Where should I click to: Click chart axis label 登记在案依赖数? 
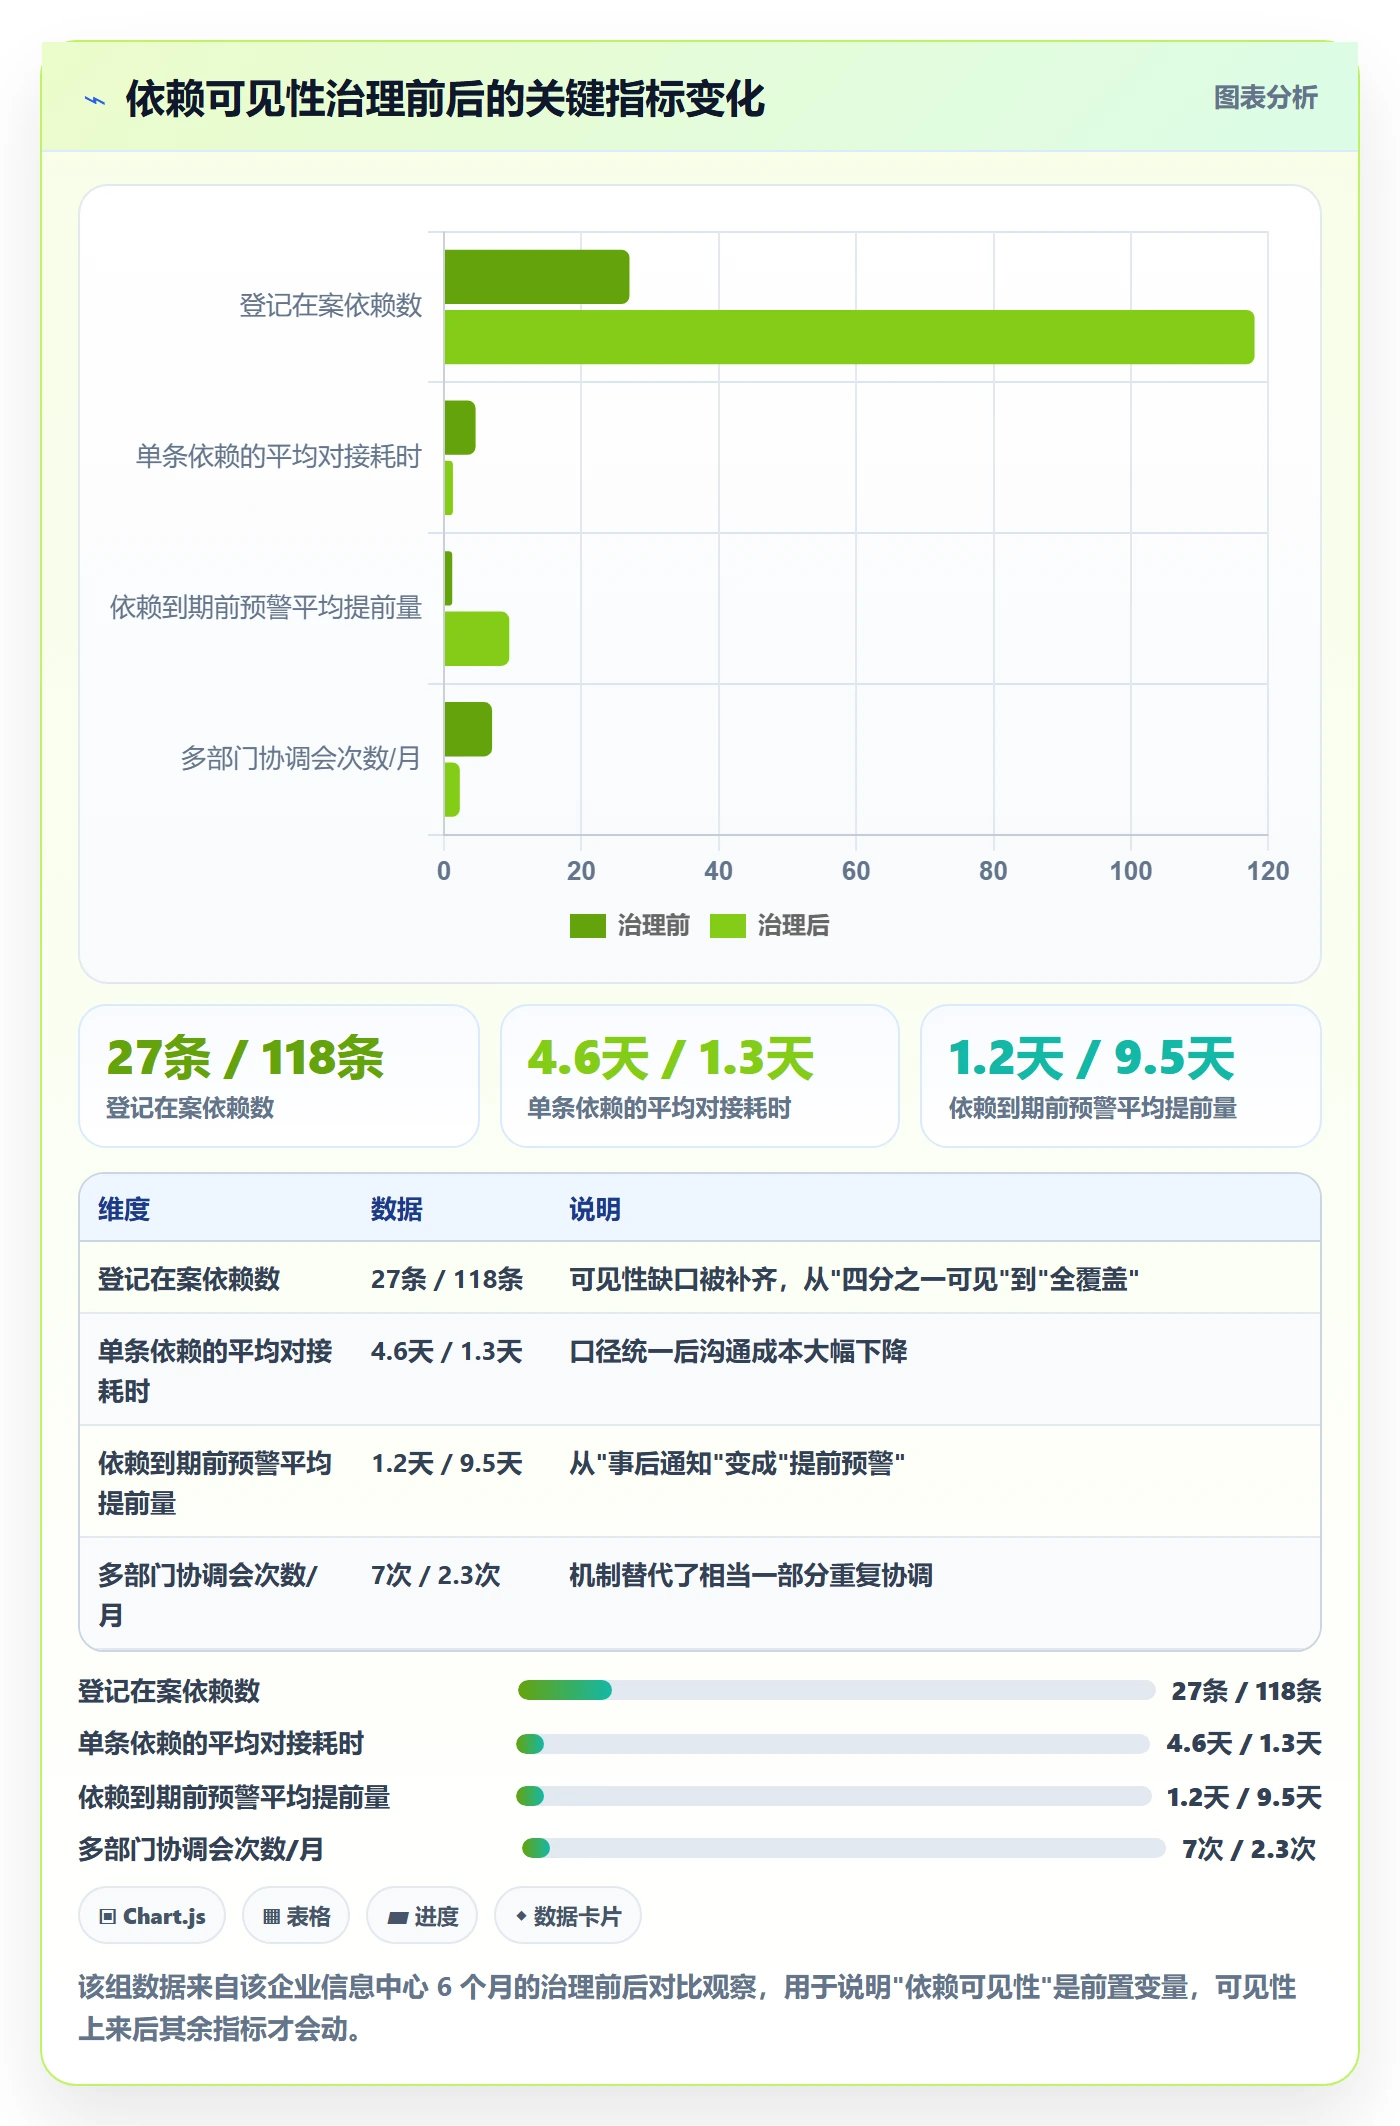click(x=331, y=305)
